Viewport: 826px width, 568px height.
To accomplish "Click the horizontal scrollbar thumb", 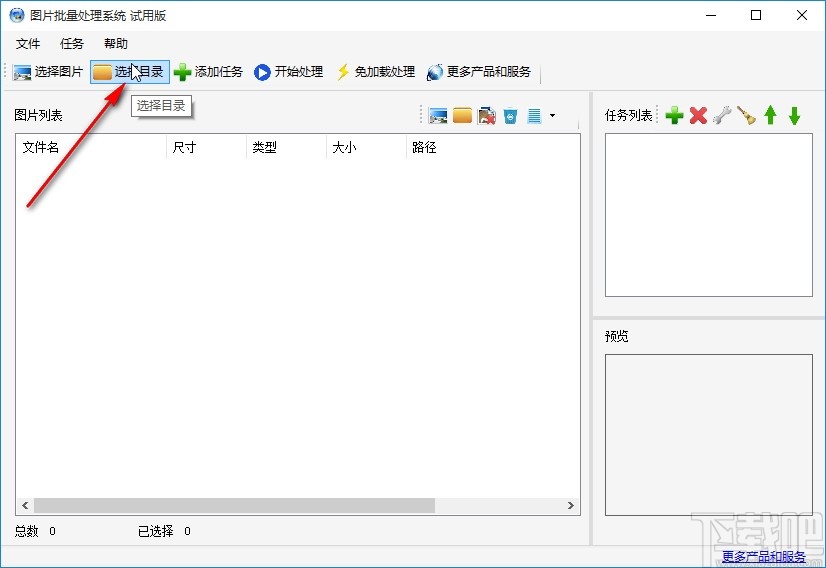I will point(234,505).
